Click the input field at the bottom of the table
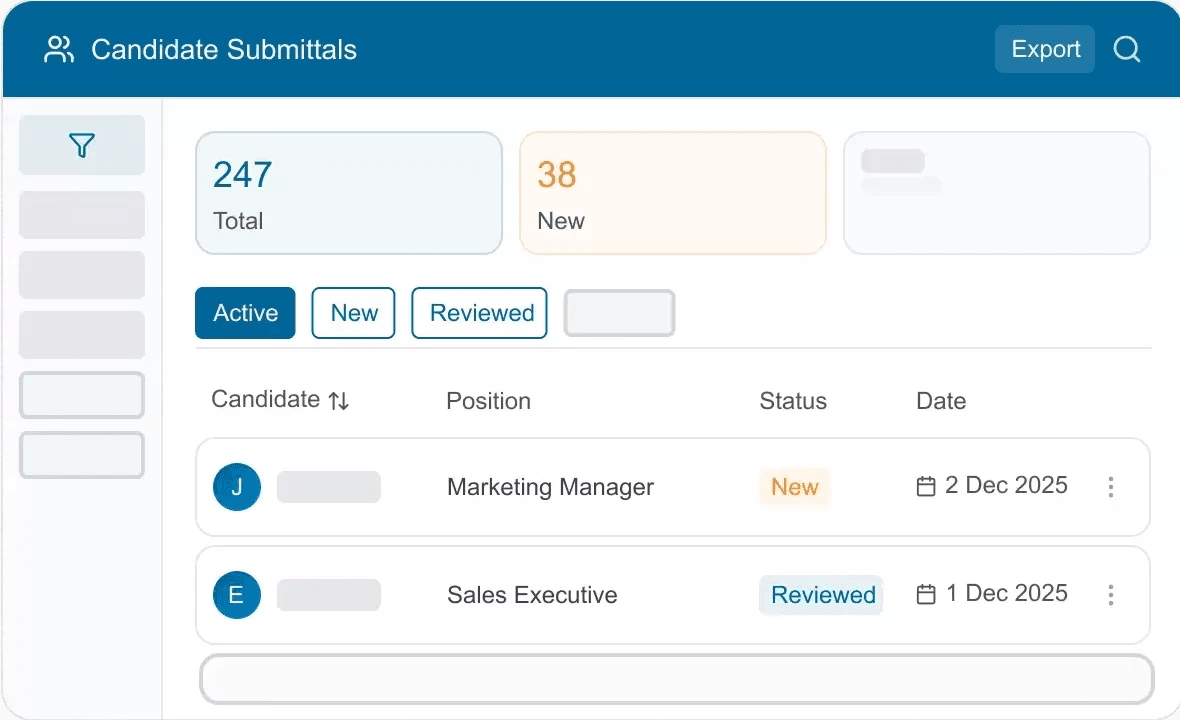This screenshot has width=1180, height=720. pyautogui.click(x=676, y=678)
